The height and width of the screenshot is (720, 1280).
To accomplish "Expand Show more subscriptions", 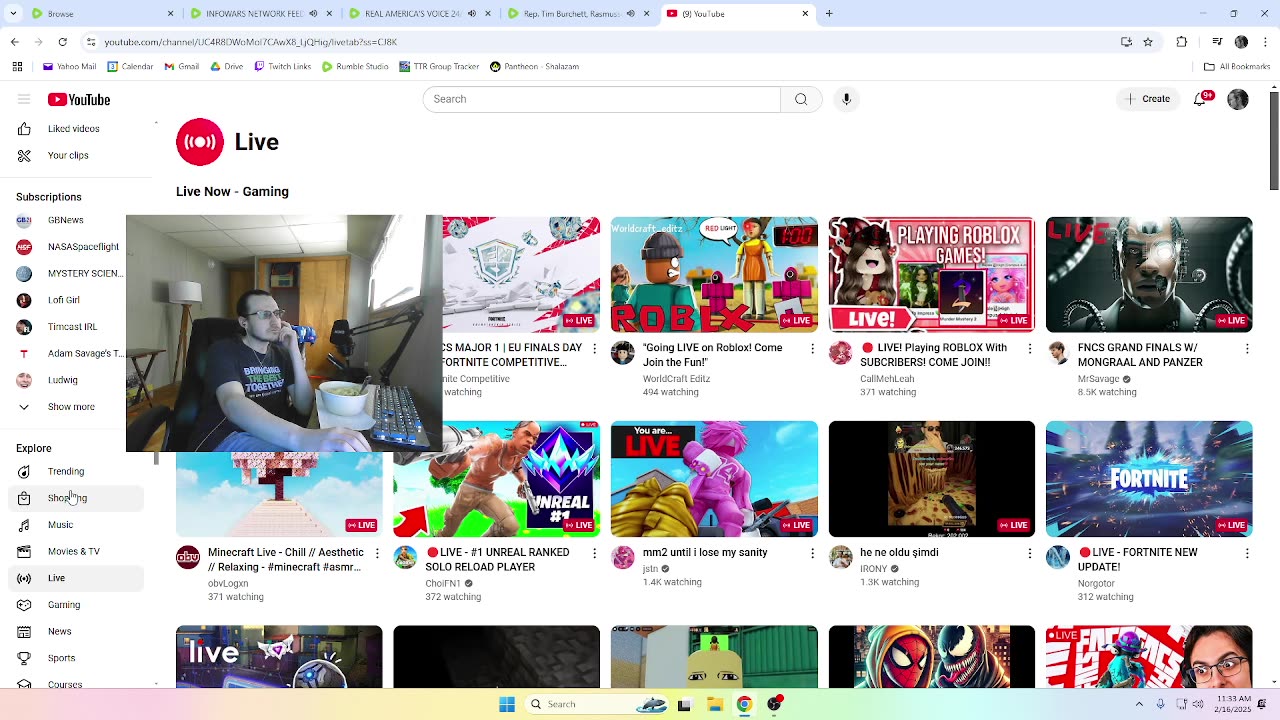I will click(x=72, y=407).
